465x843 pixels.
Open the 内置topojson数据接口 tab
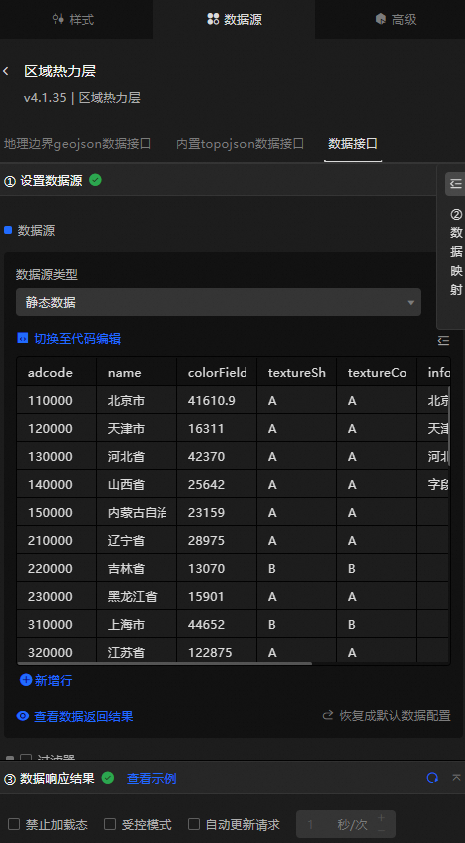240,144
